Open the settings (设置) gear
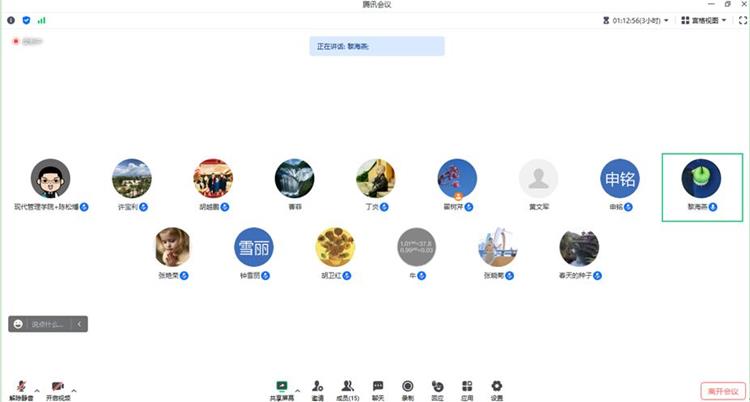The image size is (750, 402). [x=497, y=391]
